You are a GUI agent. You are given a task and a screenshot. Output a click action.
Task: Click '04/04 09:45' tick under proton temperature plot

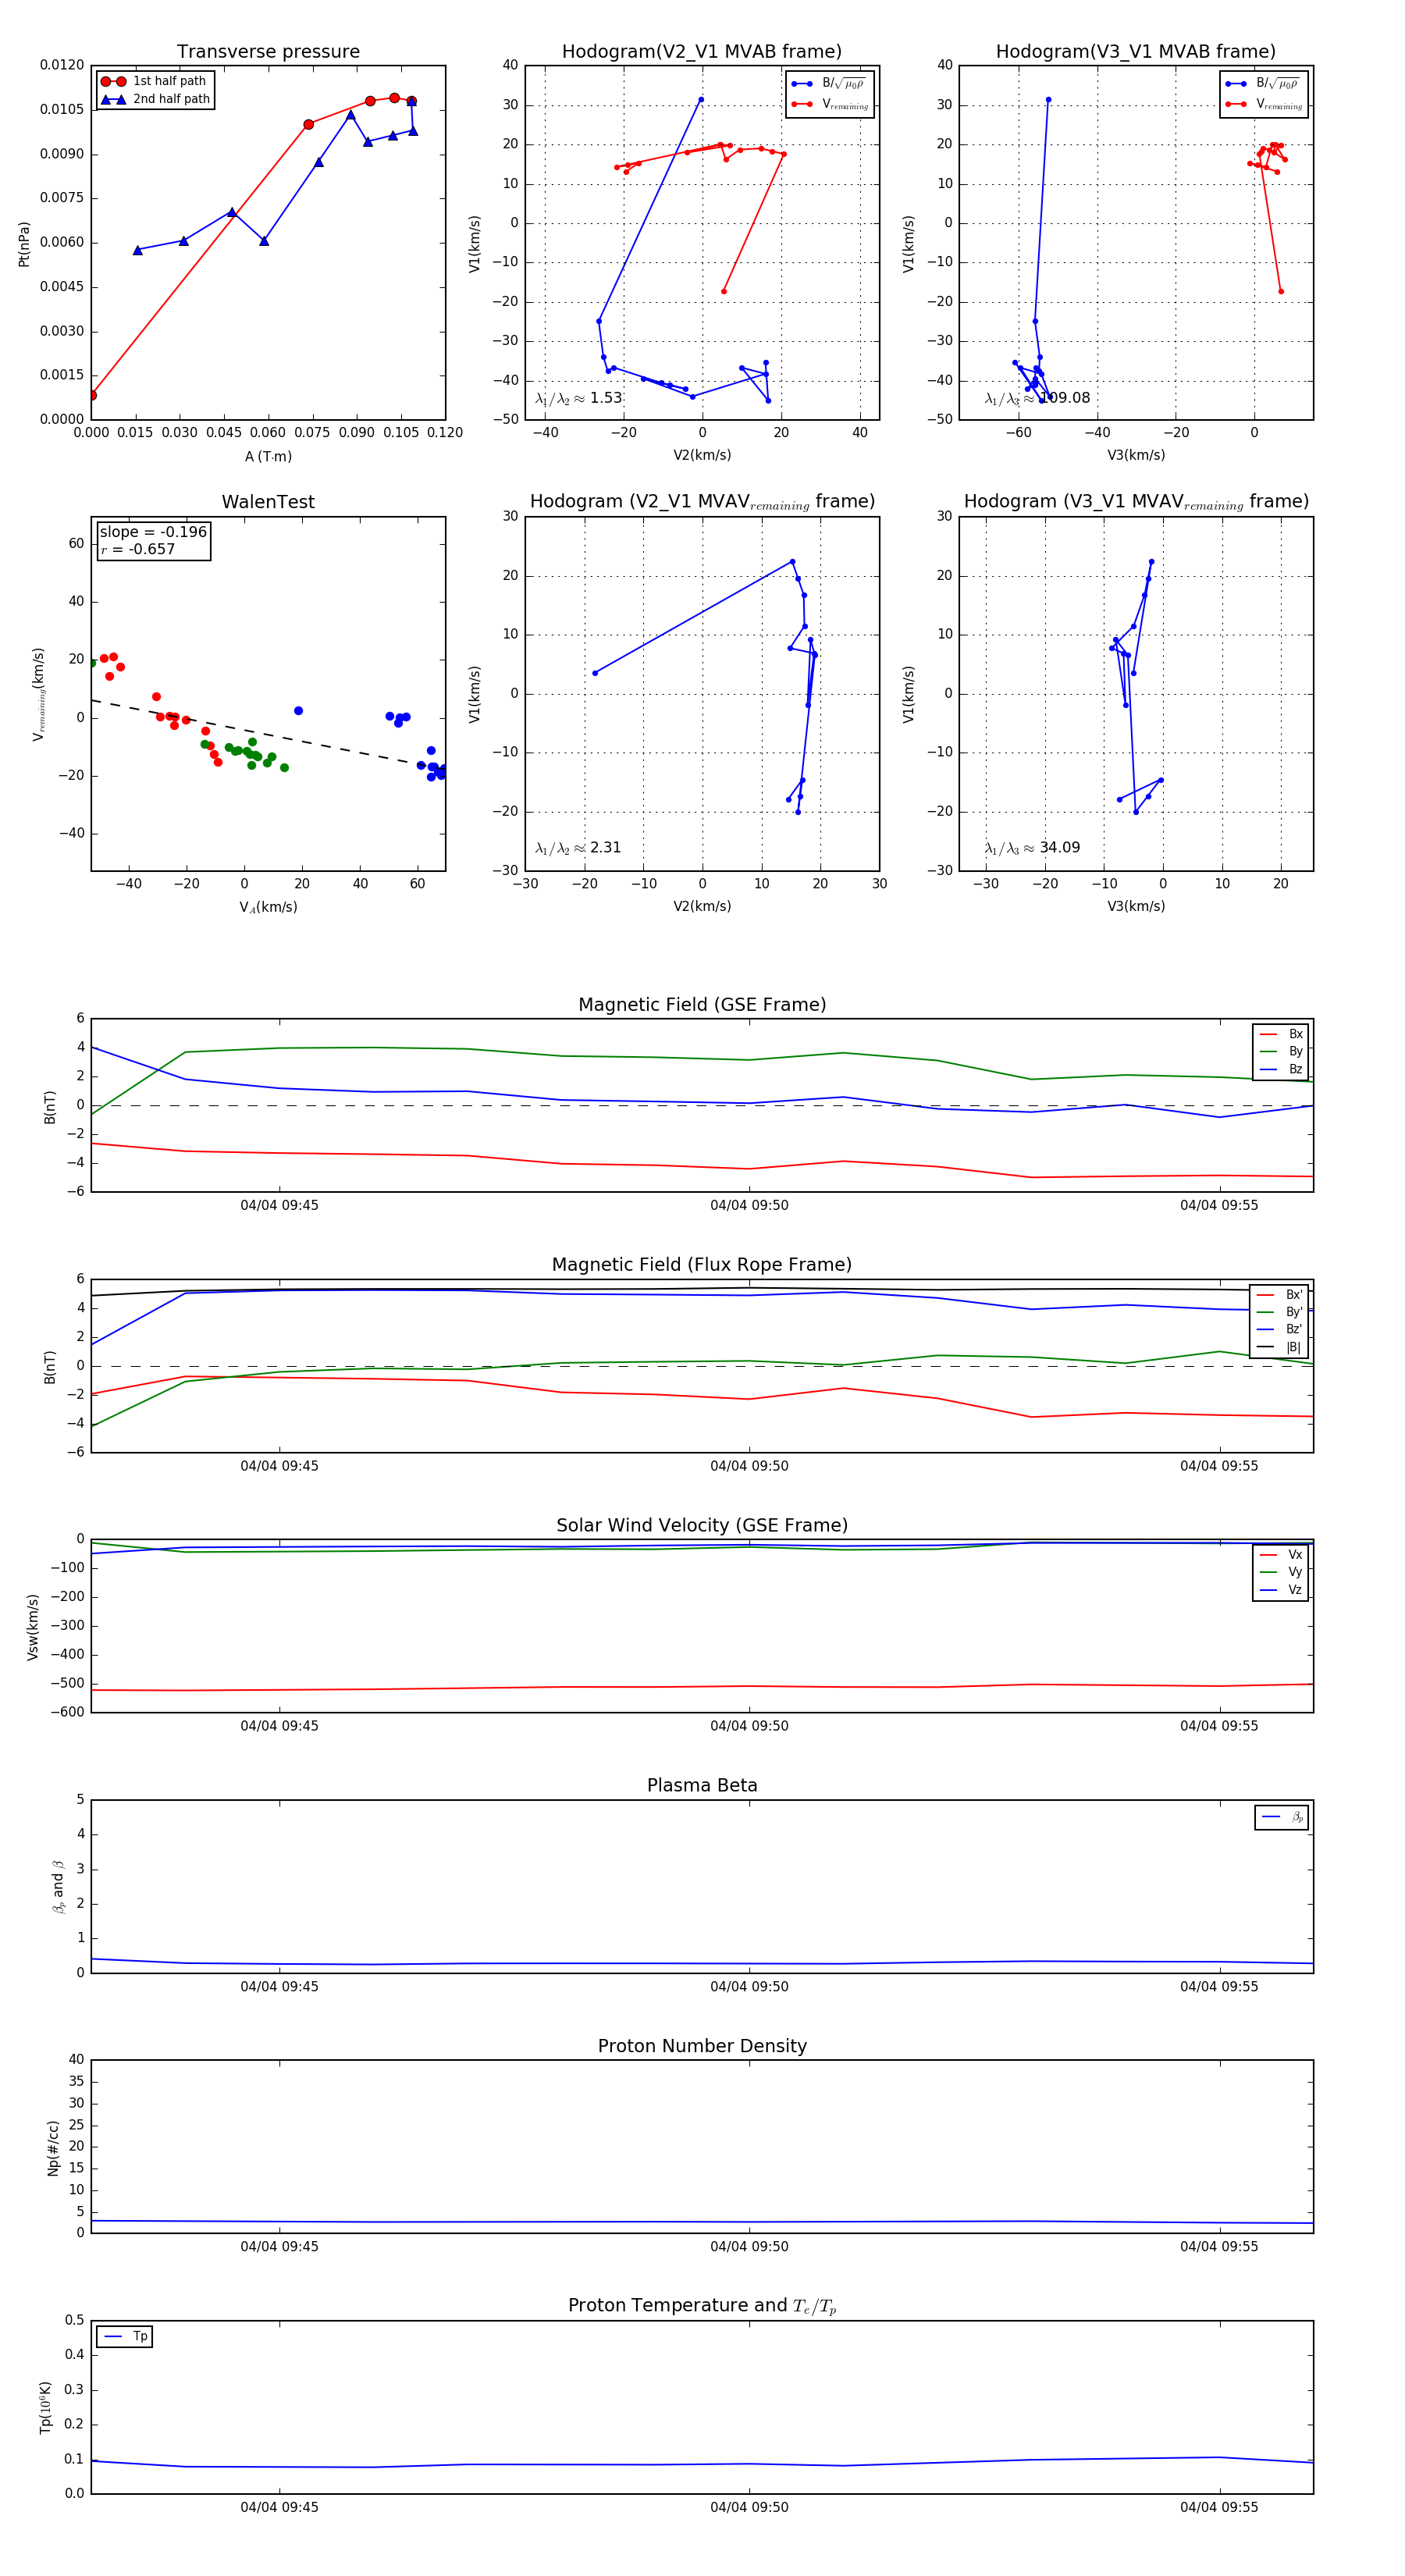[x=279, y=2507]
